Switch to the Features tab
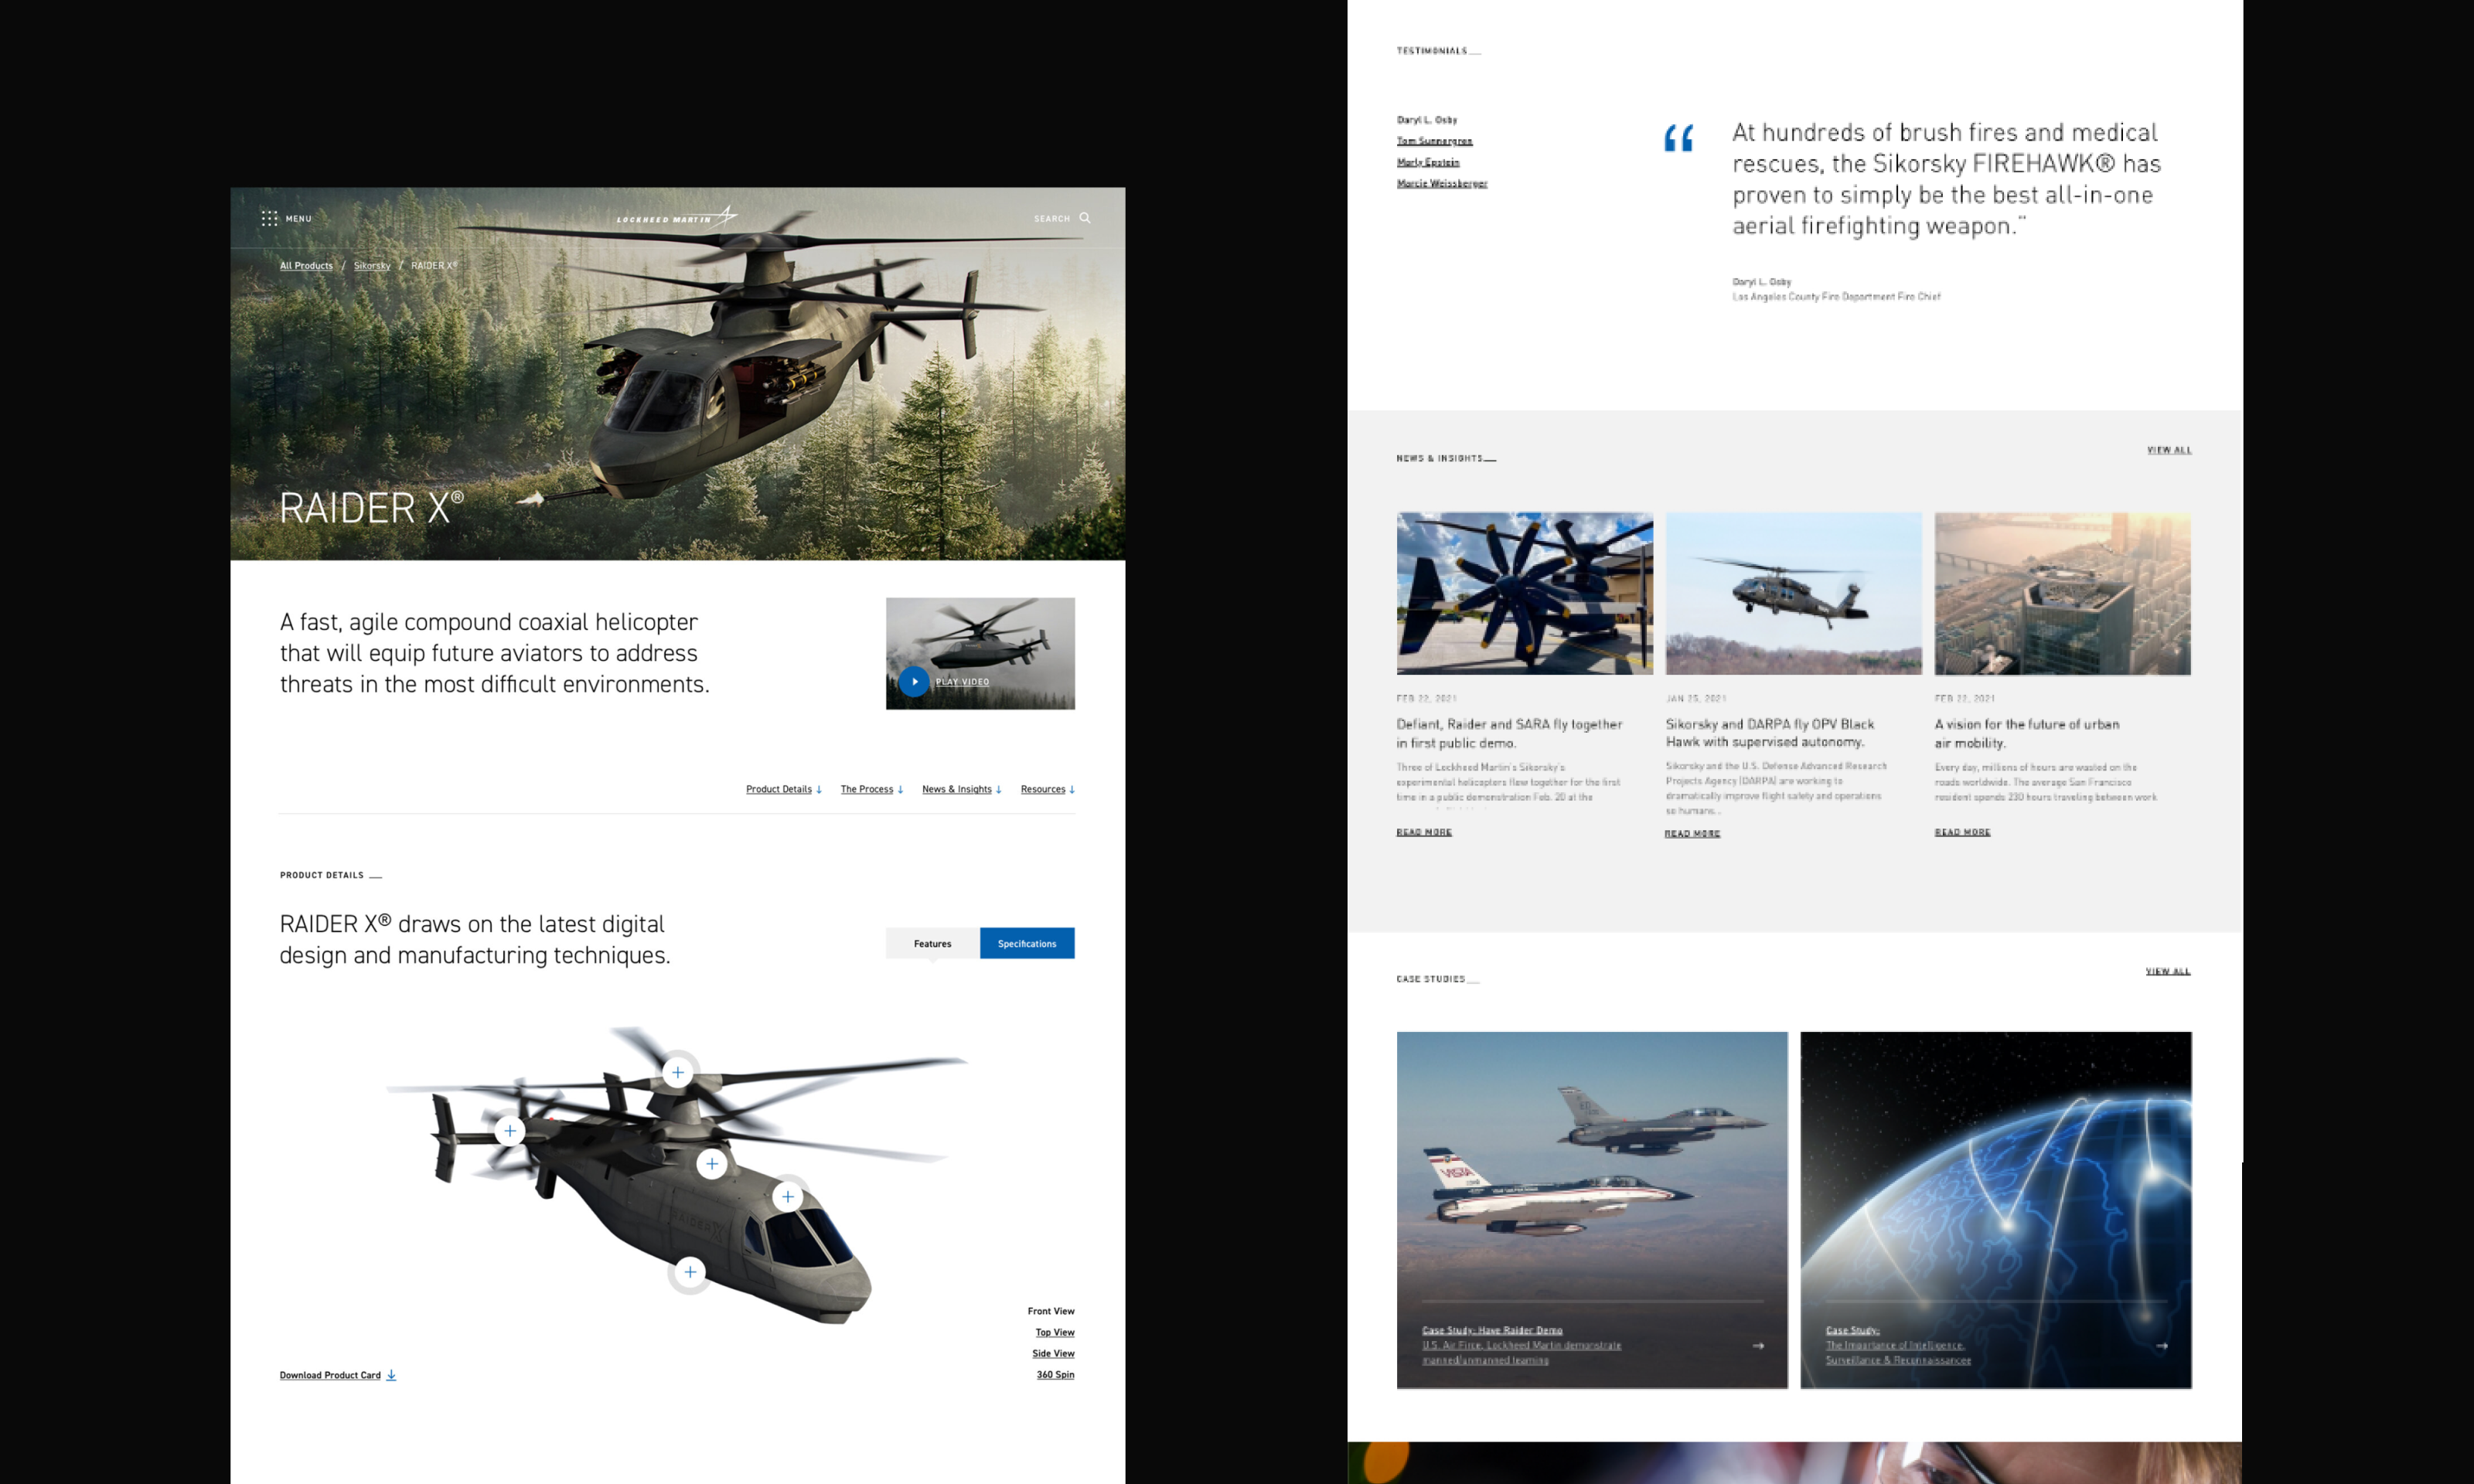Image resolution: width=2474 pixels, height=1484 pixels. tap(932, 943)
